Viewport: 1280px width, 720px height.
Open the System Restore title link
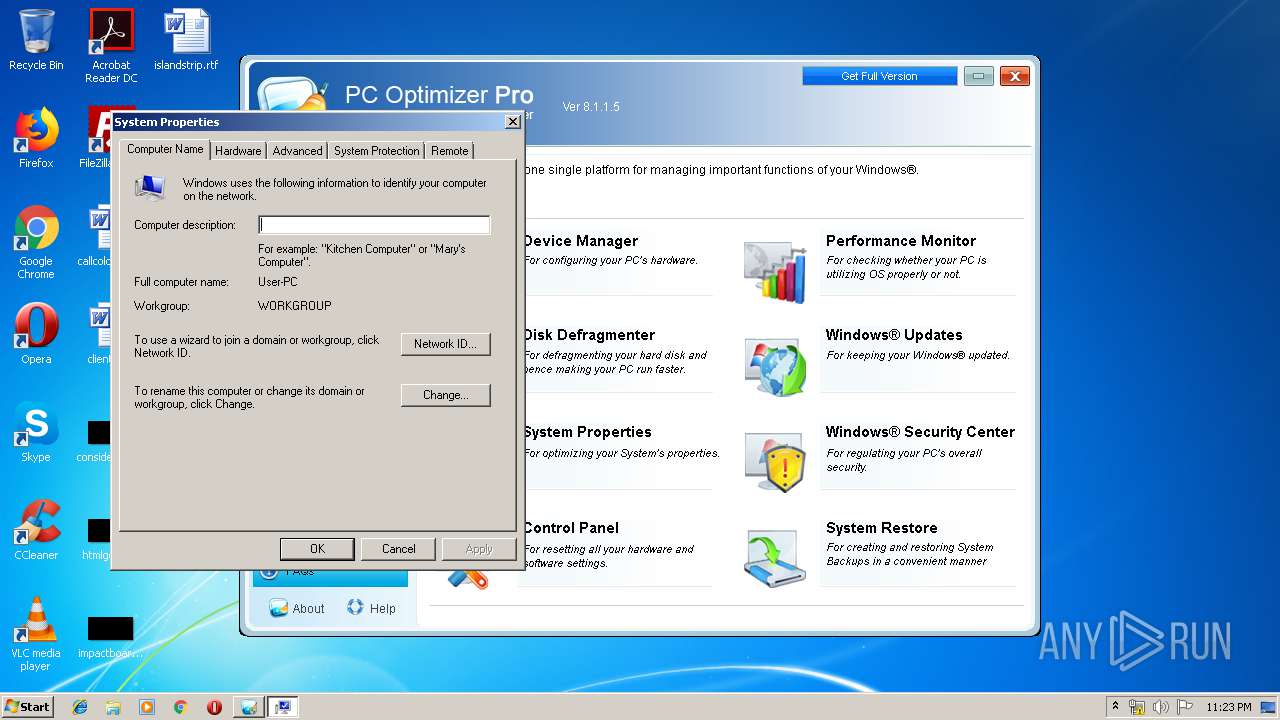(x=882, y=528)
